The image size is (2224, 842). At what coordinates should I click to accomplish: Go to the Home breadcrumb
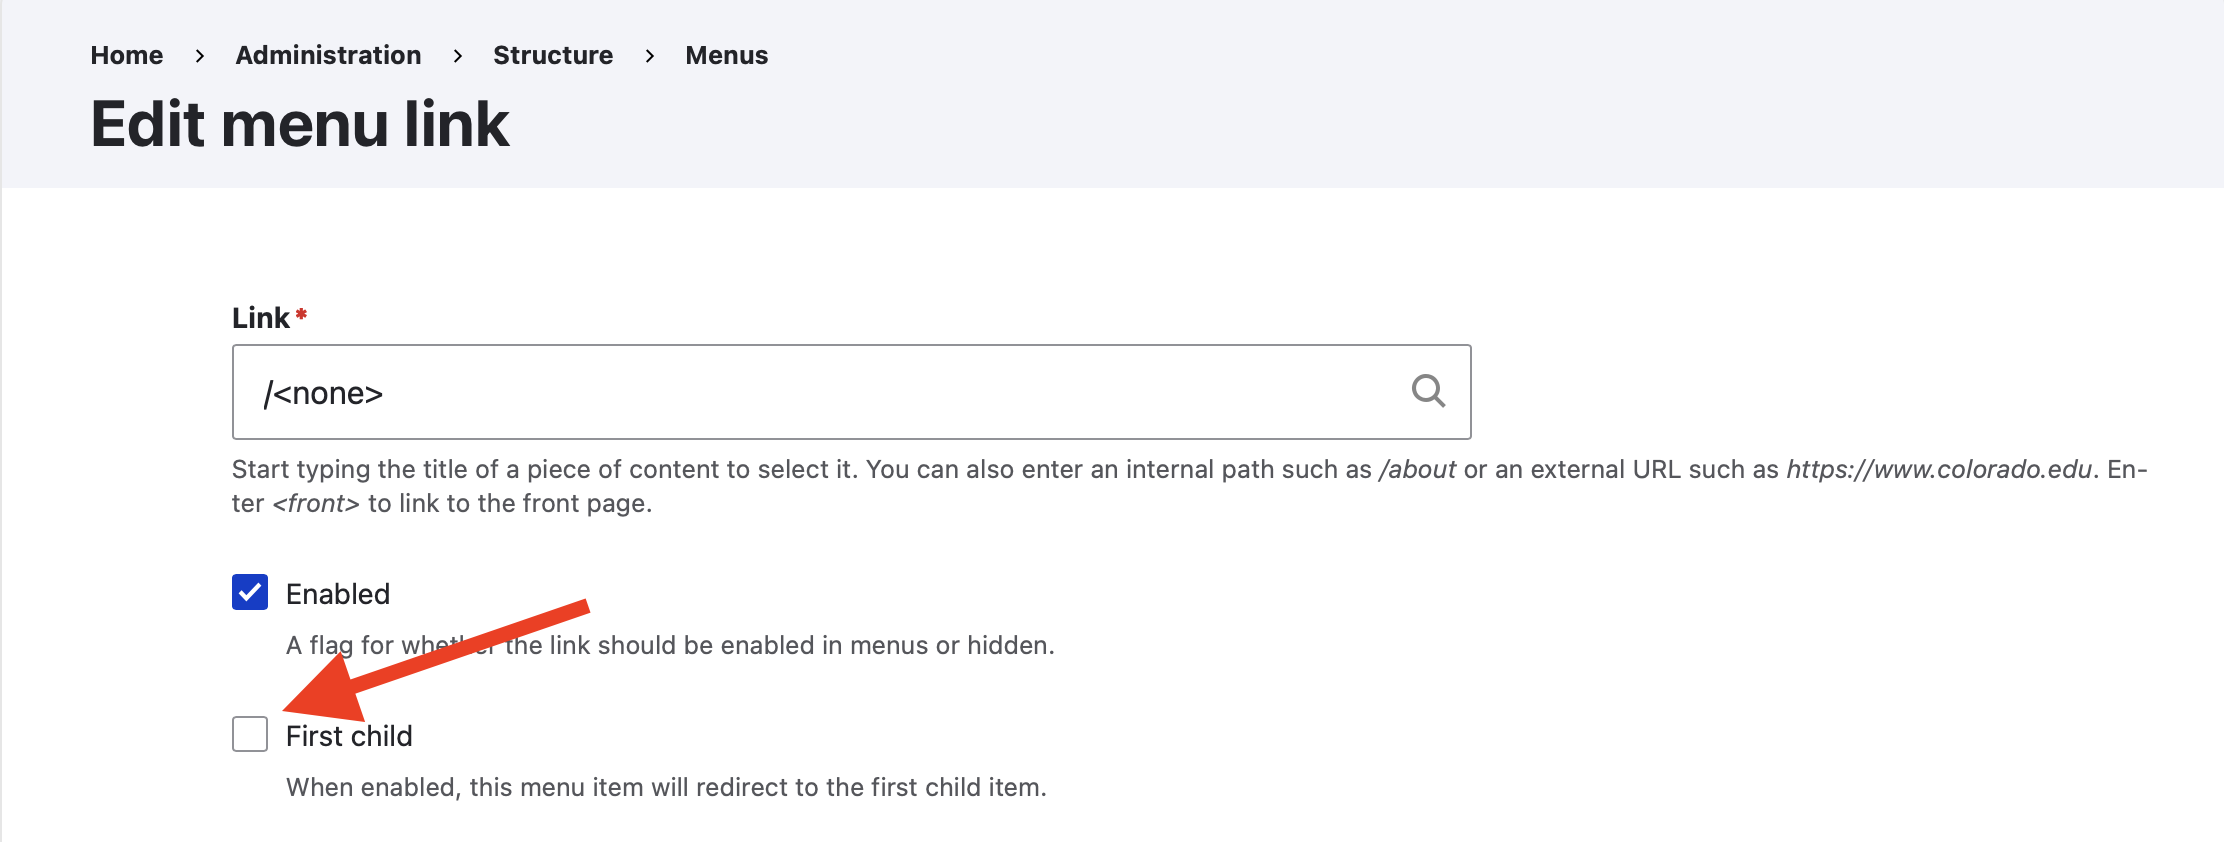click(127, 55)
